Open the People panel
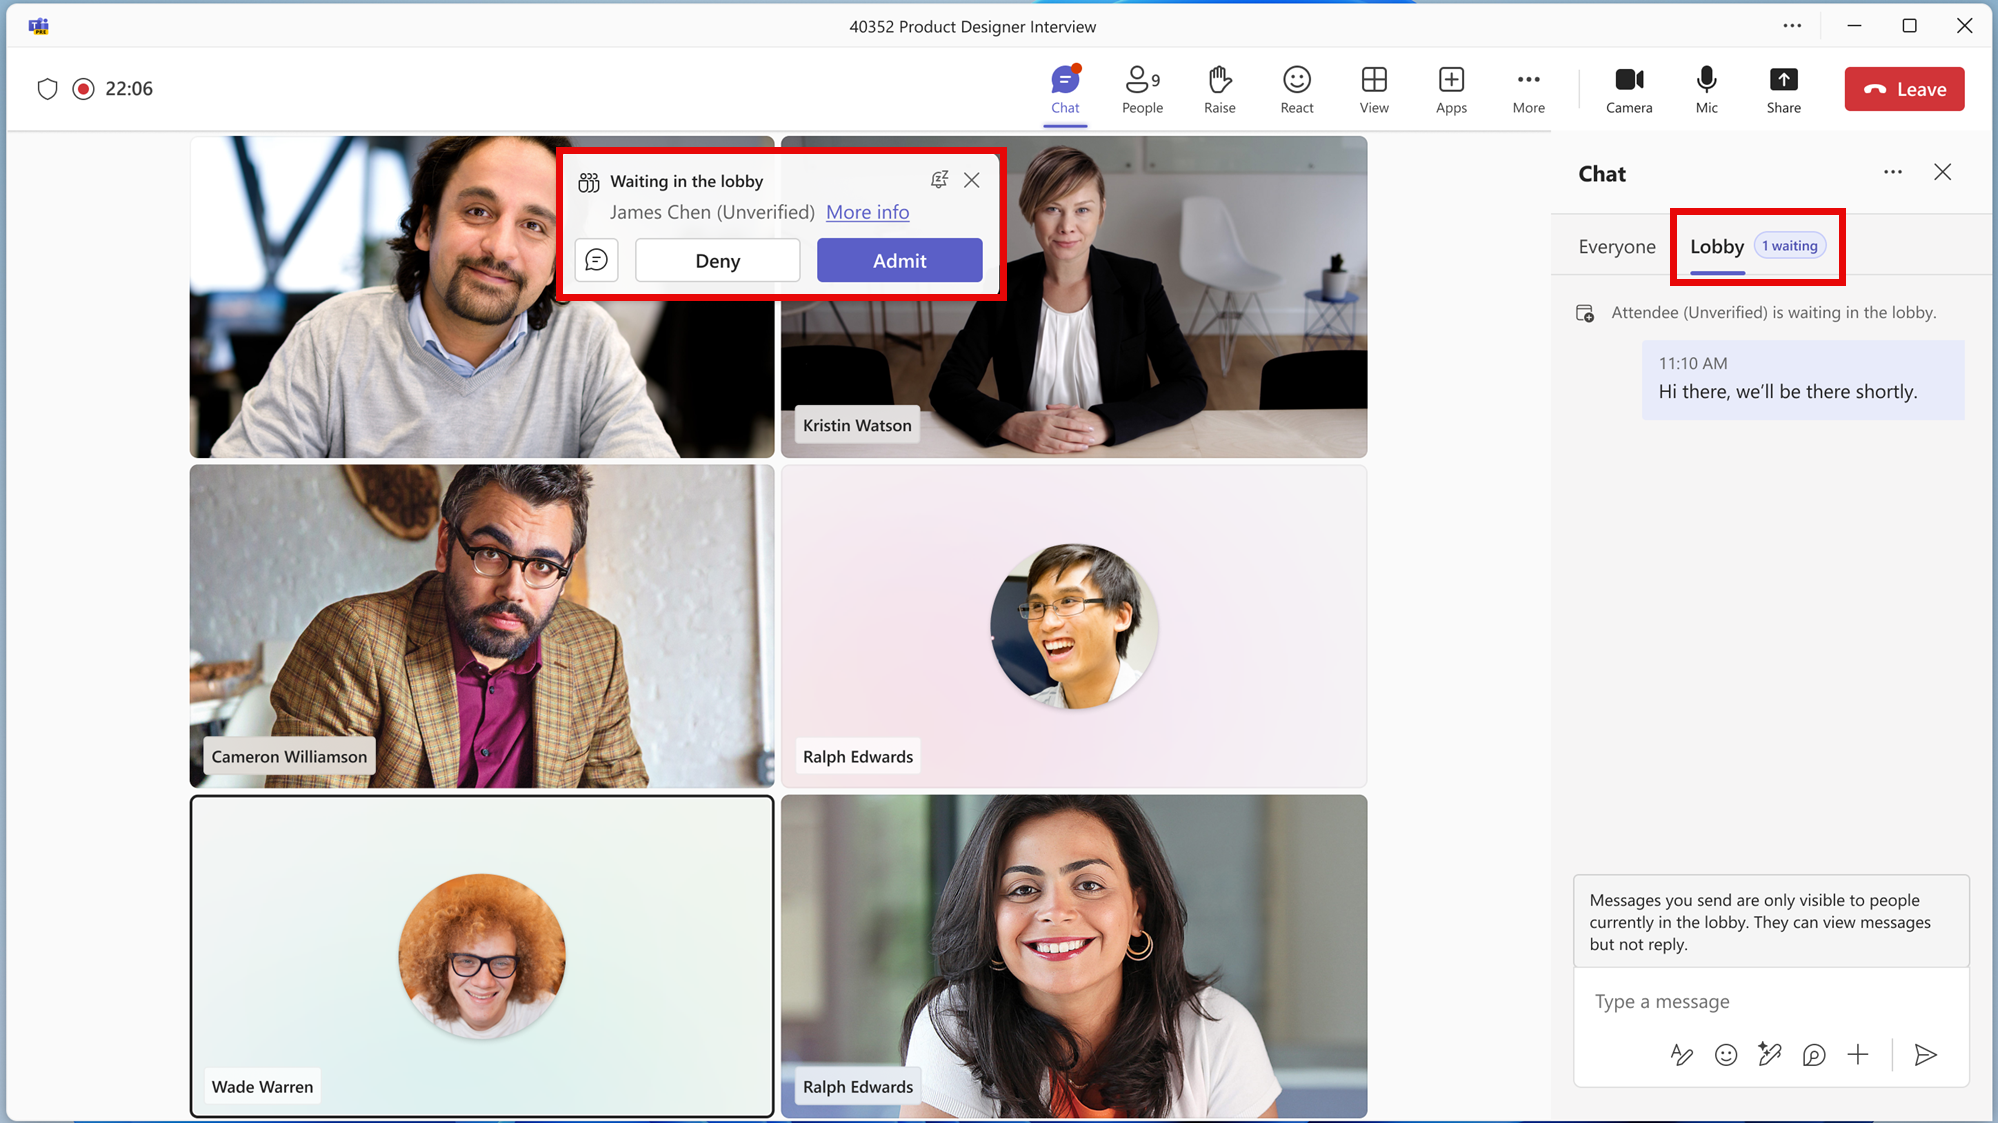 (1141, 89)
